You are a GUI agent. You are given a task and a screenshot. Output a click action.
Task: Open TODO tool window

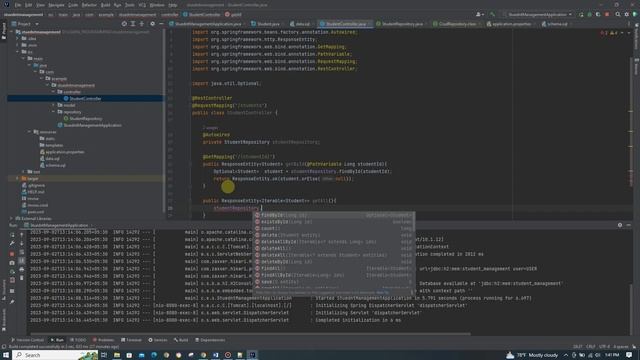coord(78,340)
